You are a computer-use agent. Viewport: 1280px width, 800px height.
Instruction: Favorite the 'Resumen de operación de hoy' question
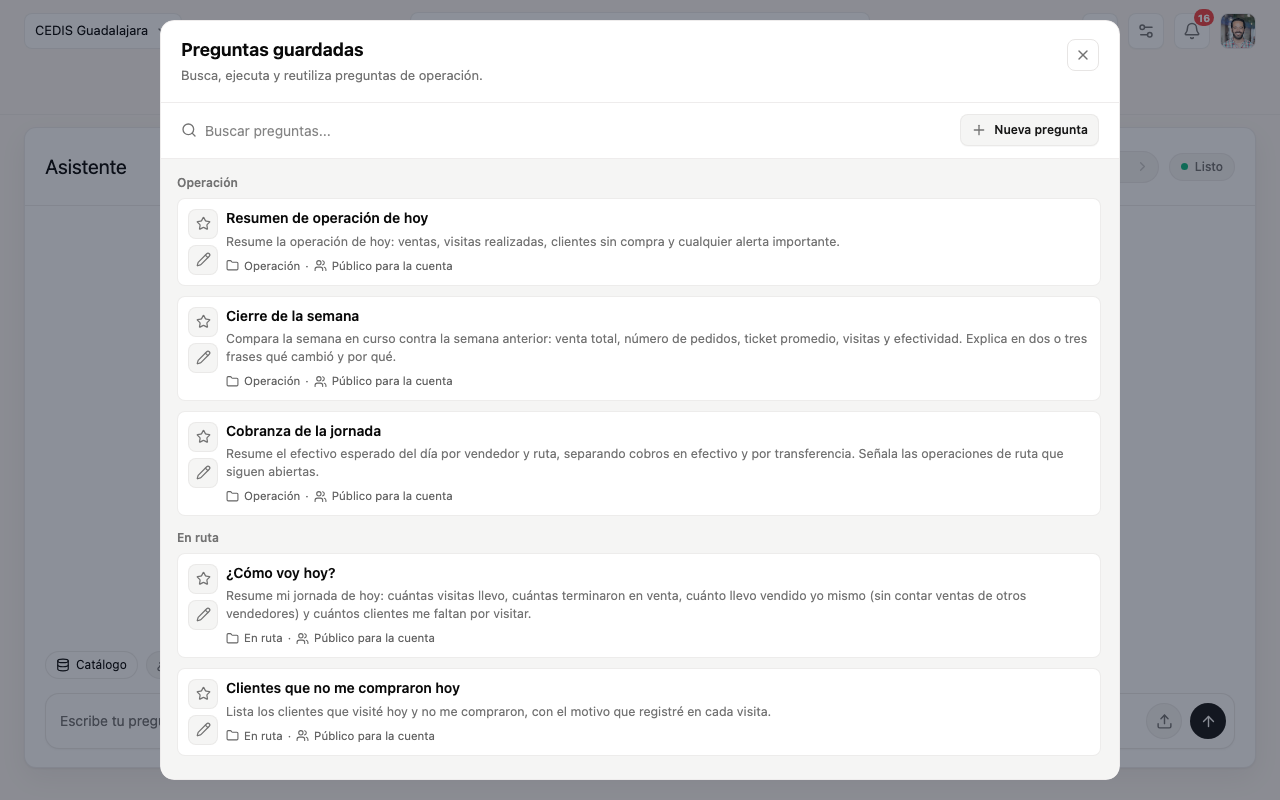coord(203,224)
